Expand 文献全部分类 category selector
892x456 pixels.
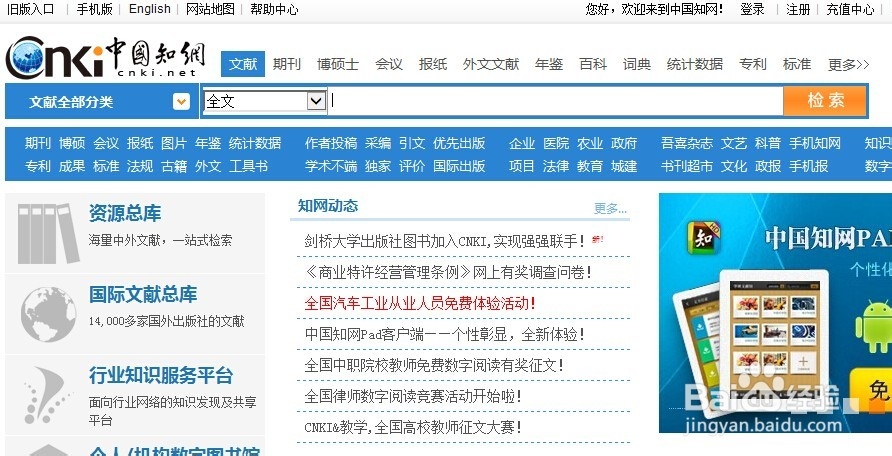click(102, 102)
